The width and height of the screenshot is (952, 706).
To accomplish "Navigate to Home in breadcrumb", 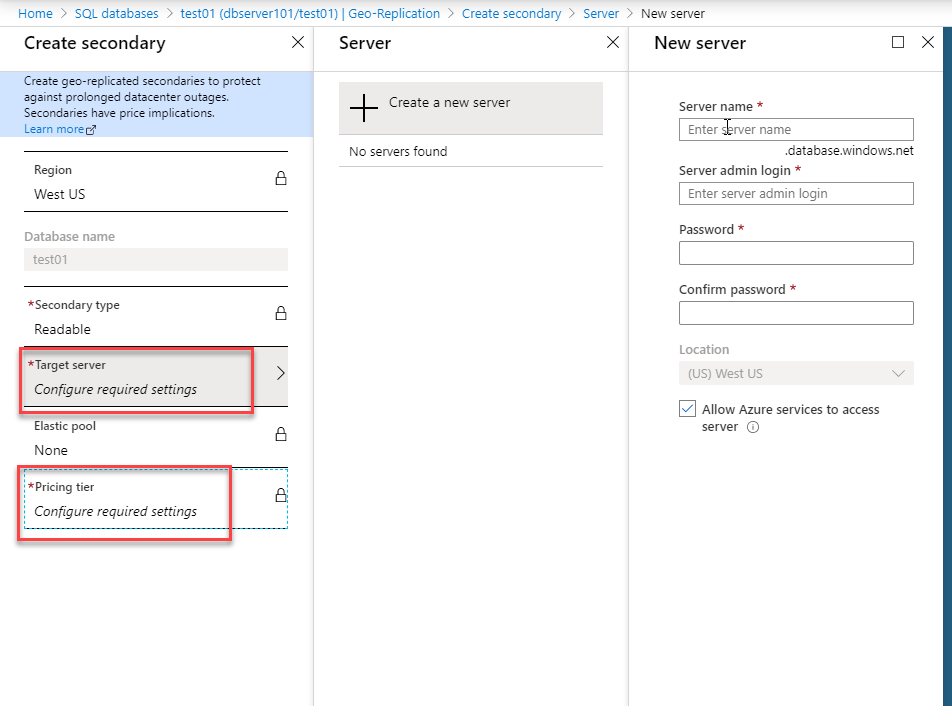I will 35,13.
